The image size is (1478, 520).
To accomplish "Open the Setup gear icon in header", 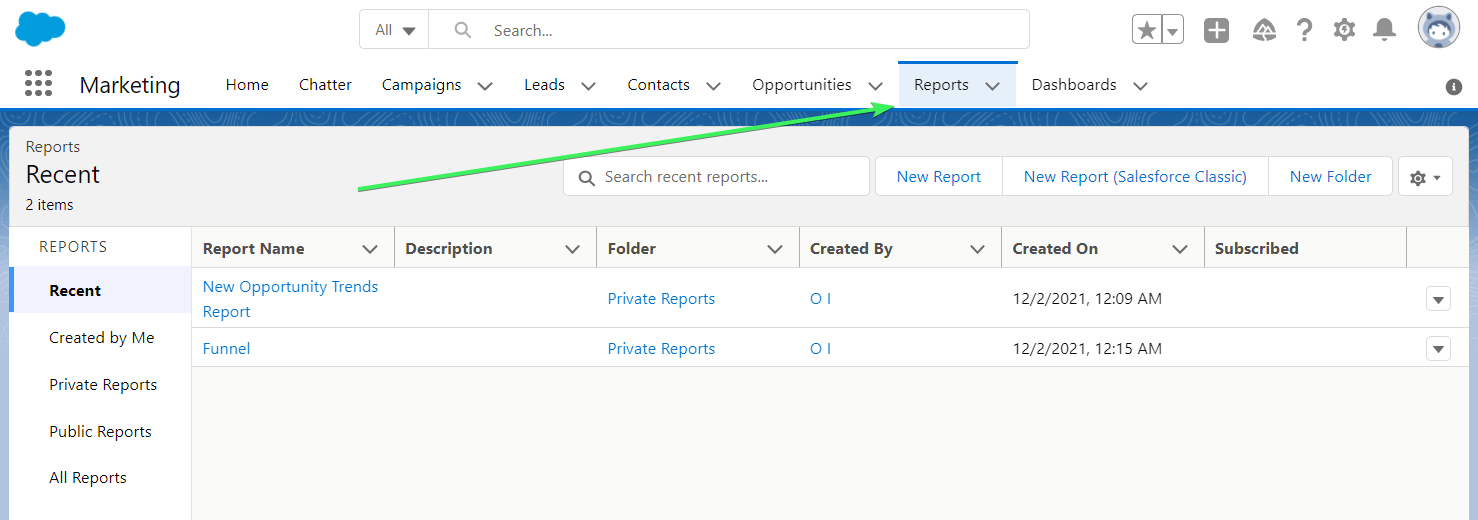I will pos(1344,30).
